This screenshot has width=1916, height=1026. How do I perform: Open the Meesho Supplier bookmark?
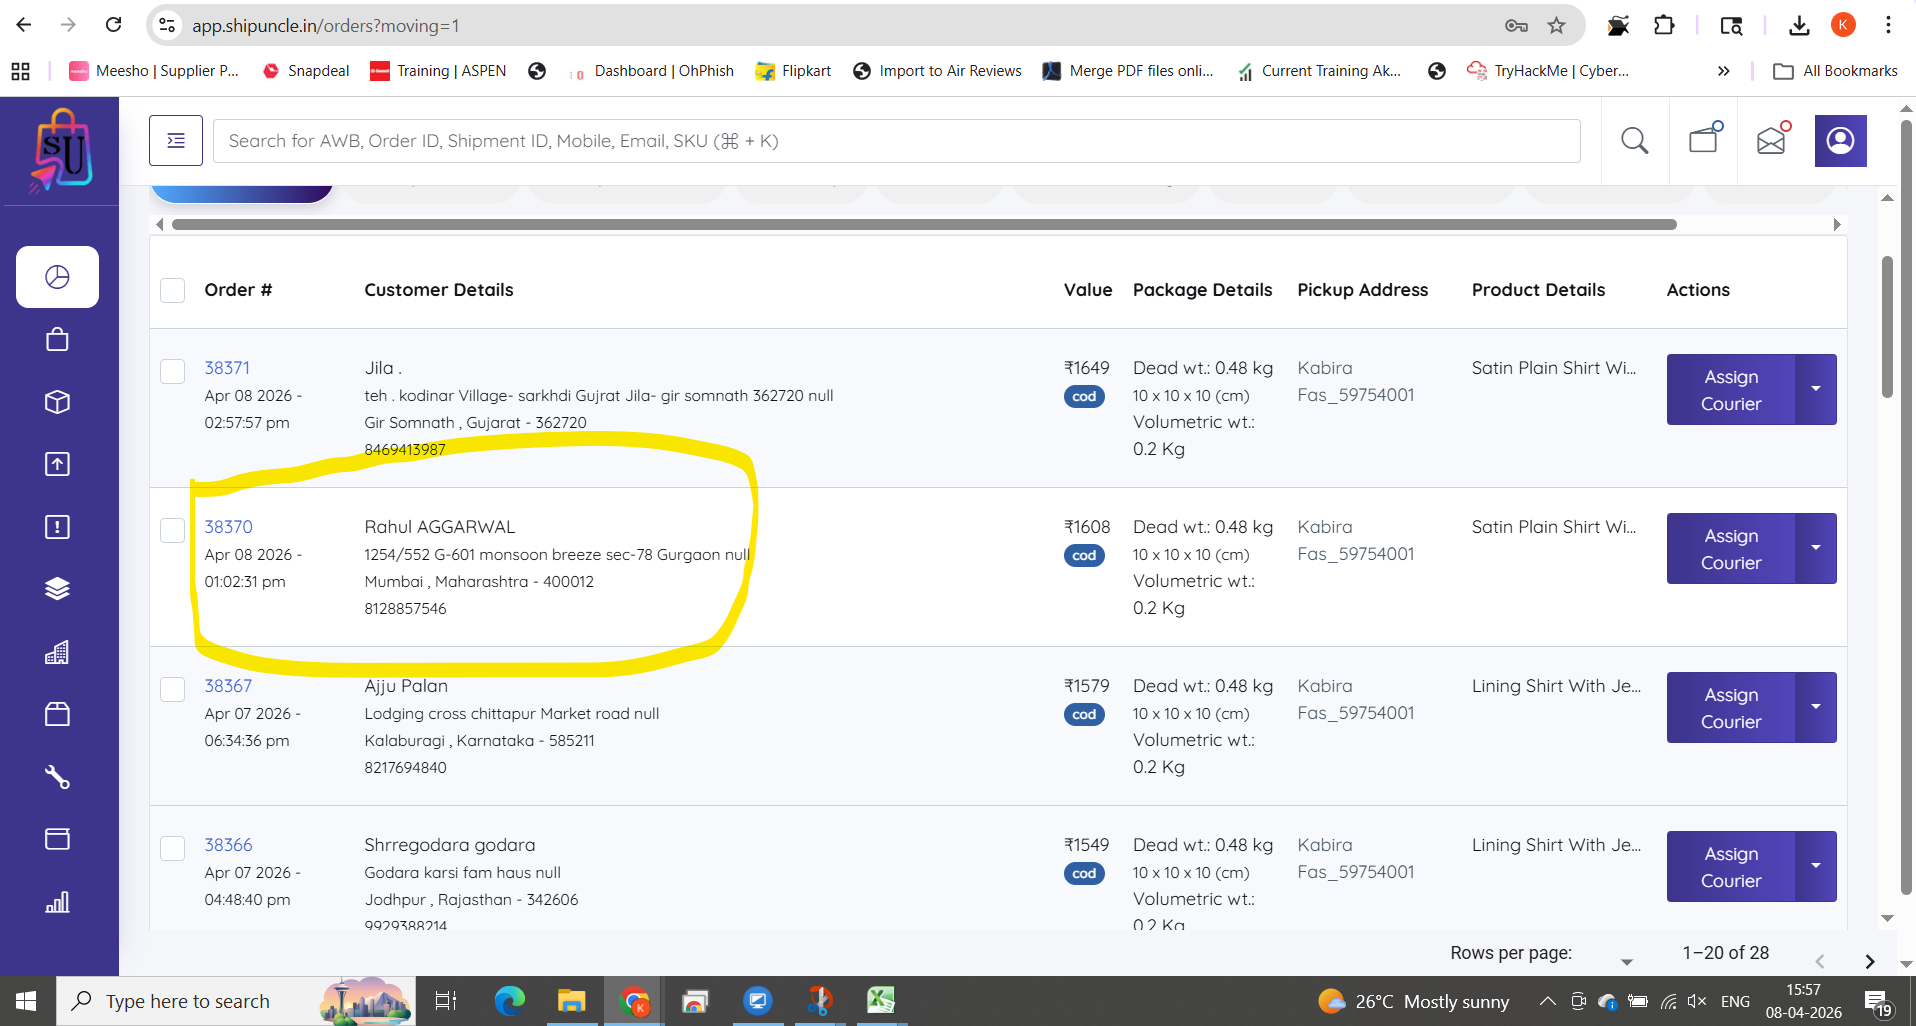tap(153, 71)
